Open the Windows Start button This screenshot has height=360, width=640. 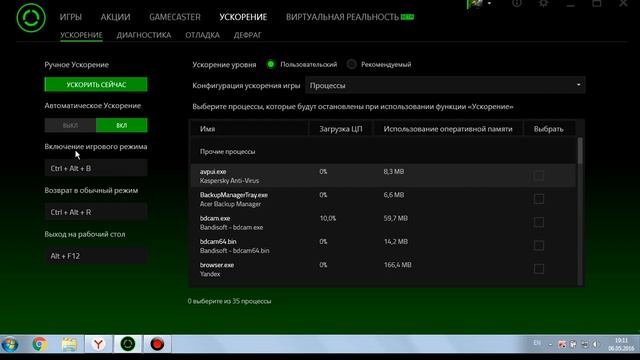[x=10, y=344]
